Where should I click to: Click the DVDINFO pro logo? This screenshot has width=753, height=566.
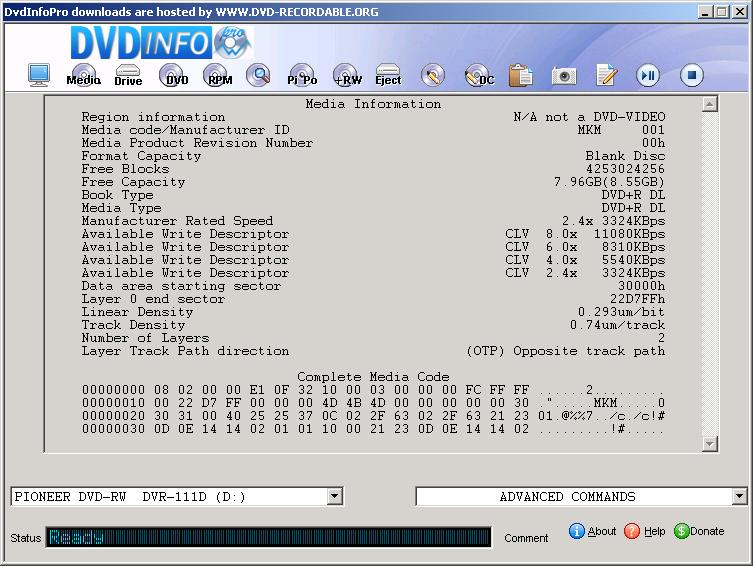(x=161, y=43)
